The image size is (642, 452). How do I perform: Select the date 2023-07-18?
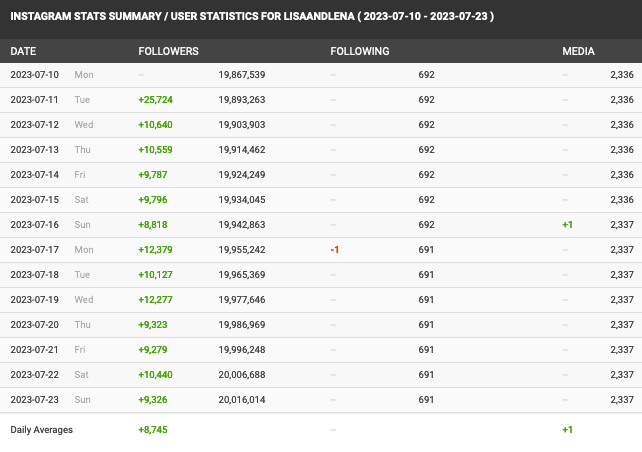tap(35, 275)
